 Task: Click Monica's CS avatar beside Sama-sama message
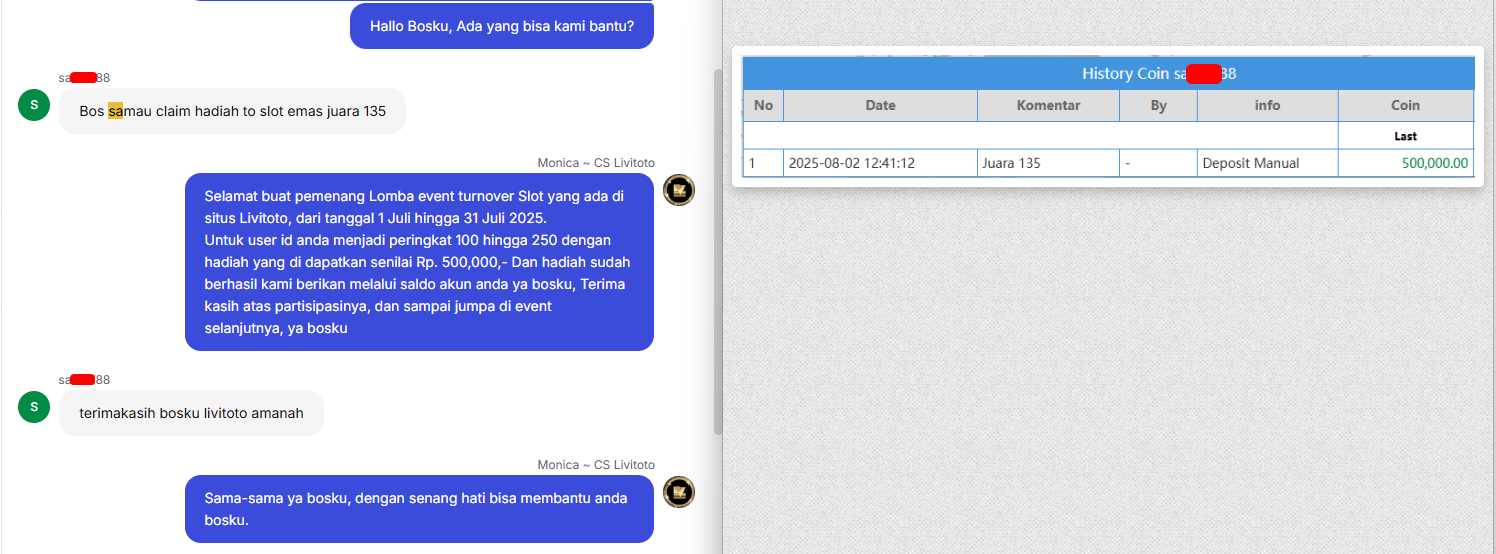(679, 491)
